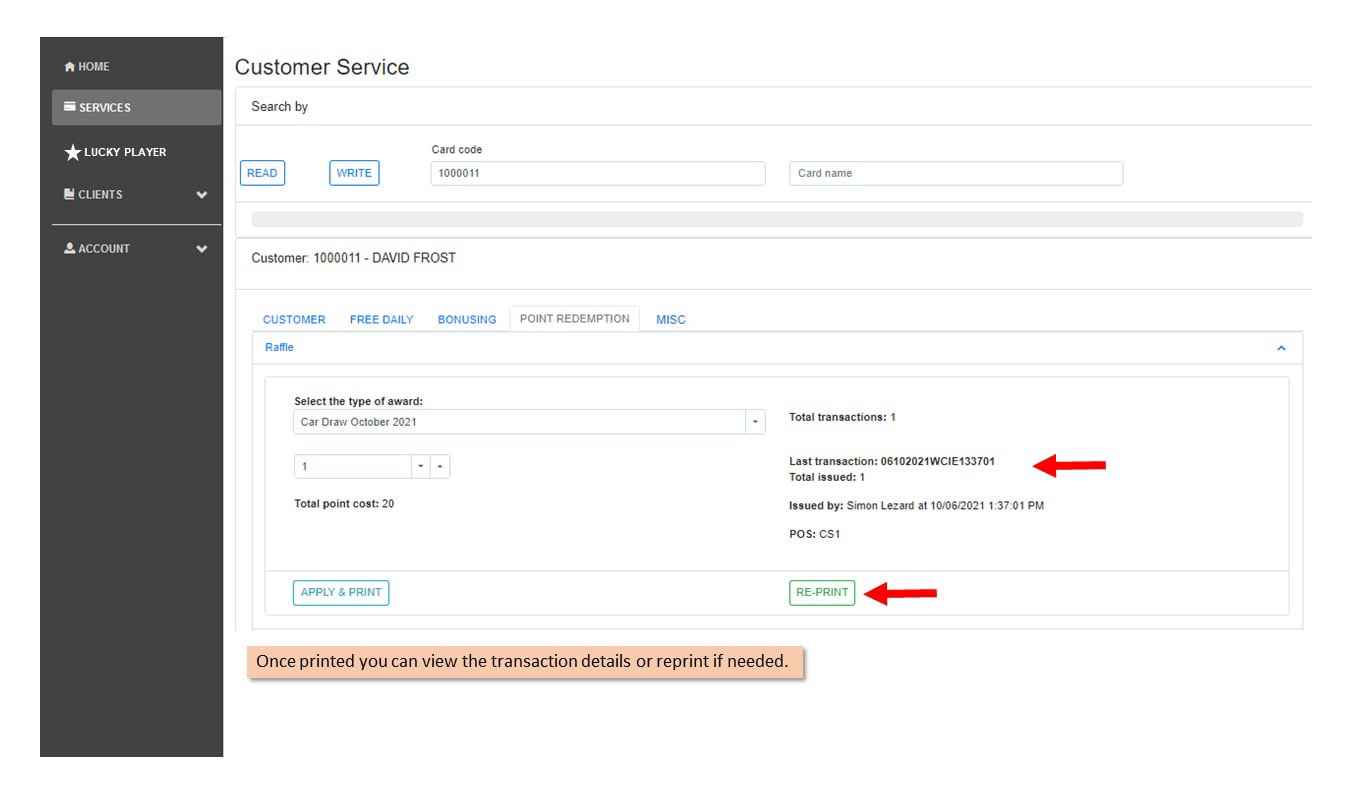Decrease quantity with down stepper arrow
1361x794 pixels.
click(x=421, y=467)
